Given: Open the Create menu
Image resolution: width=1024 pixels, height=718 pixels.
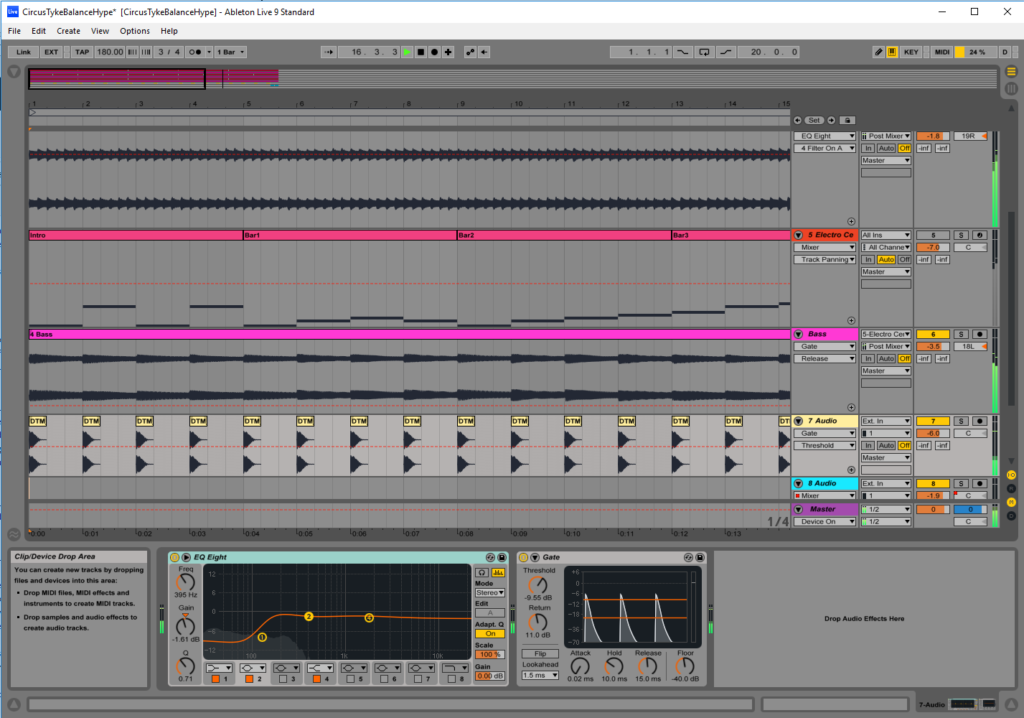Looking at the screenshot, I should point(68,31).
